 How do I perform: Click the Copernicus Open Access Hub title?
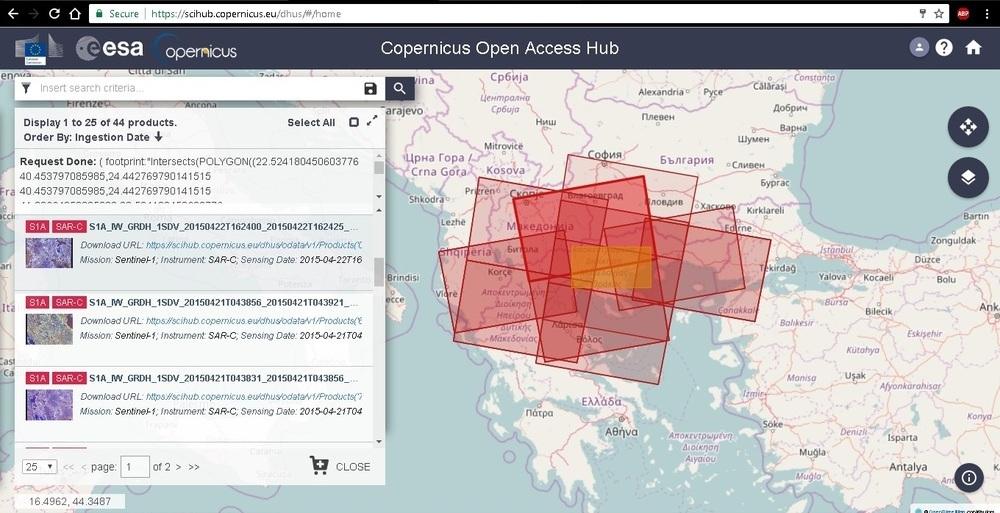coord(499,48)
